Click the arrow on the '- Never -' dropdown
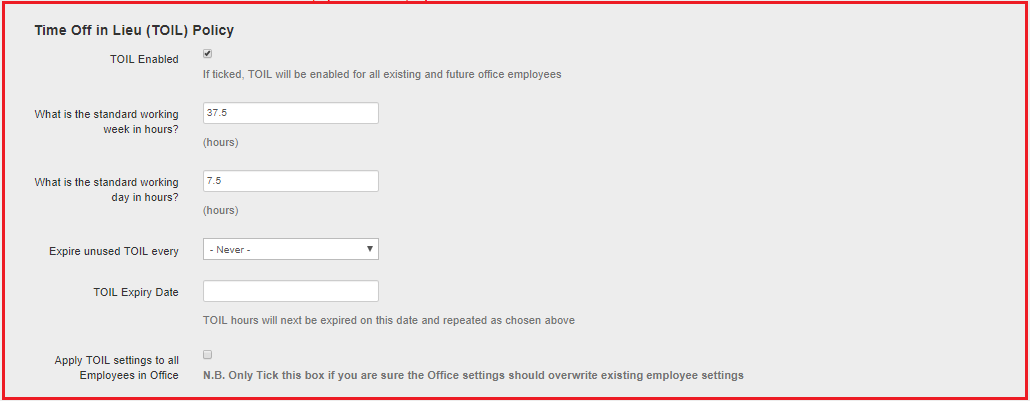 click(x=369, y=249)
